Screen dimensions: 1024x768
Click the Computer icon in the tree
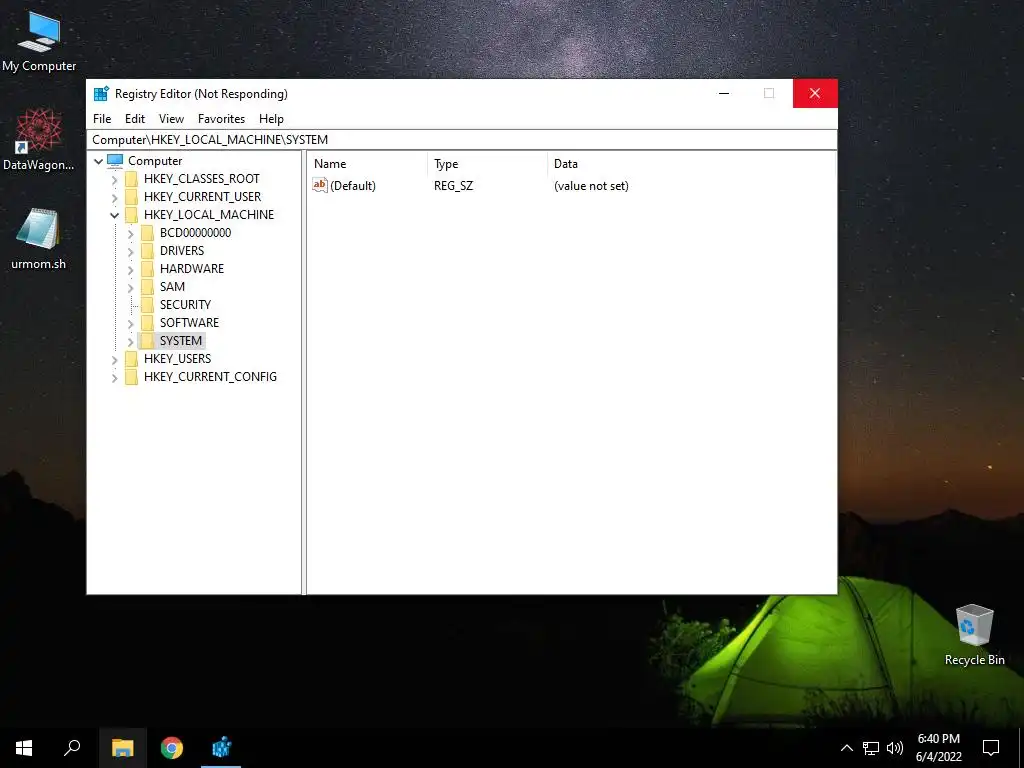pyautogui.click(x=116, y=161)
